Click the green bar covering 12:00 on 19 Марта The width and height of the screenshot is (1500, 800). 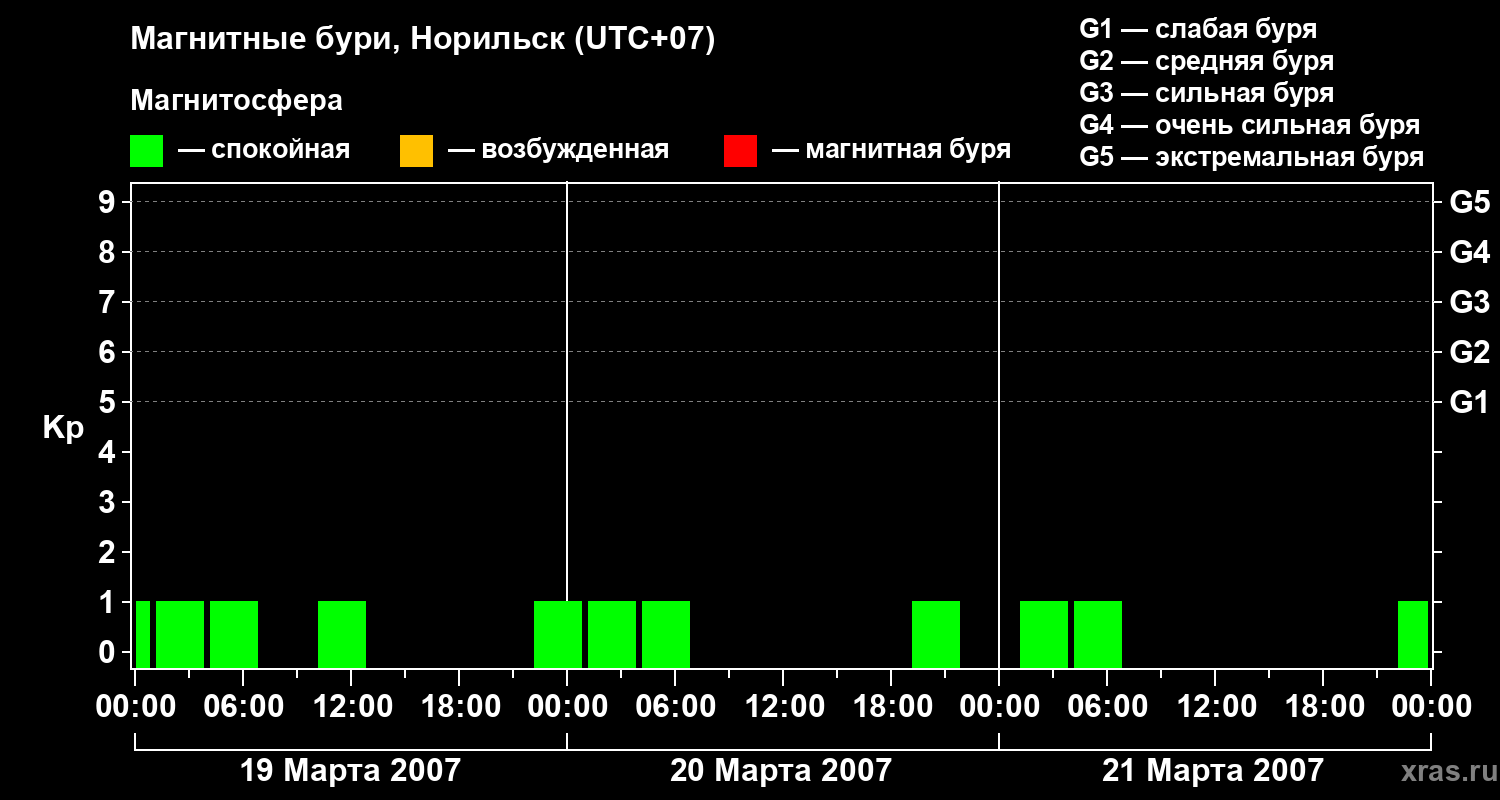342,634
